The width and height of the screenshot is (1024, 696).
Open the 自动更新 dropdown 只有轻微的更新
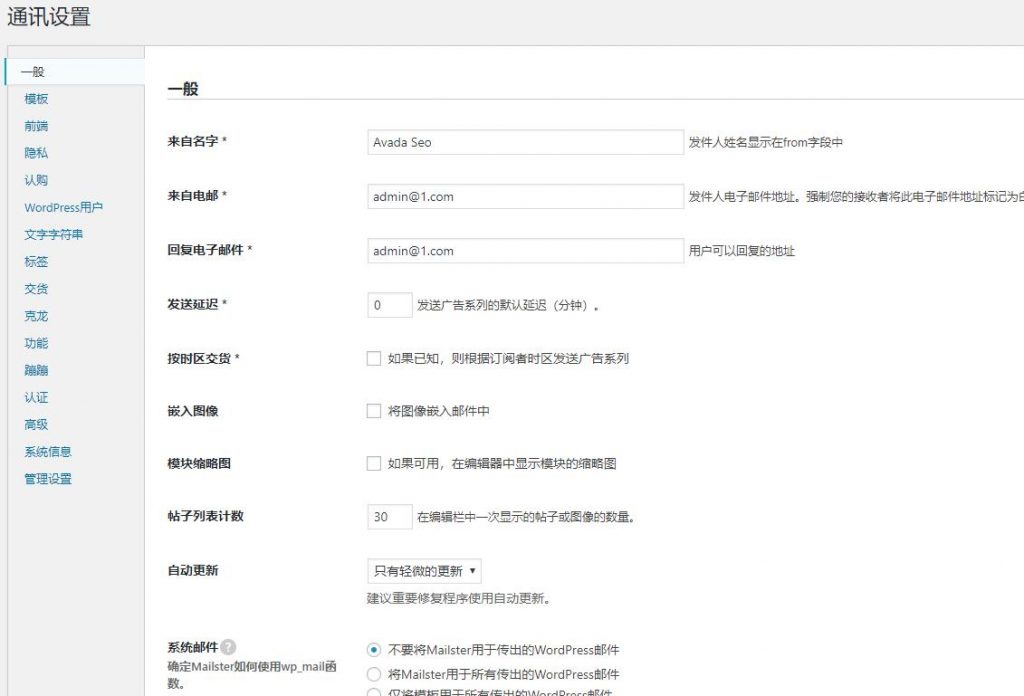[x=424, y=571]
